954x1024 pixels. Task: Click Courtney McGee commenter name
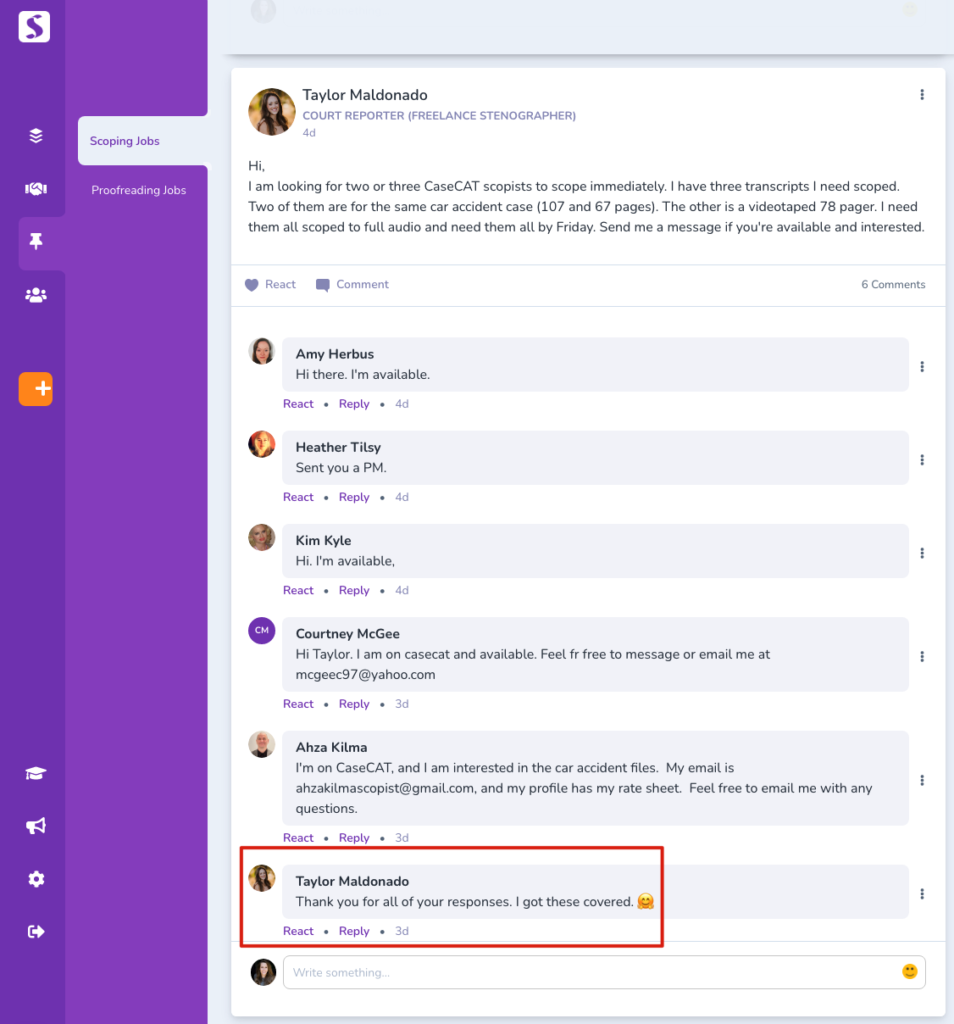(347, 633)
